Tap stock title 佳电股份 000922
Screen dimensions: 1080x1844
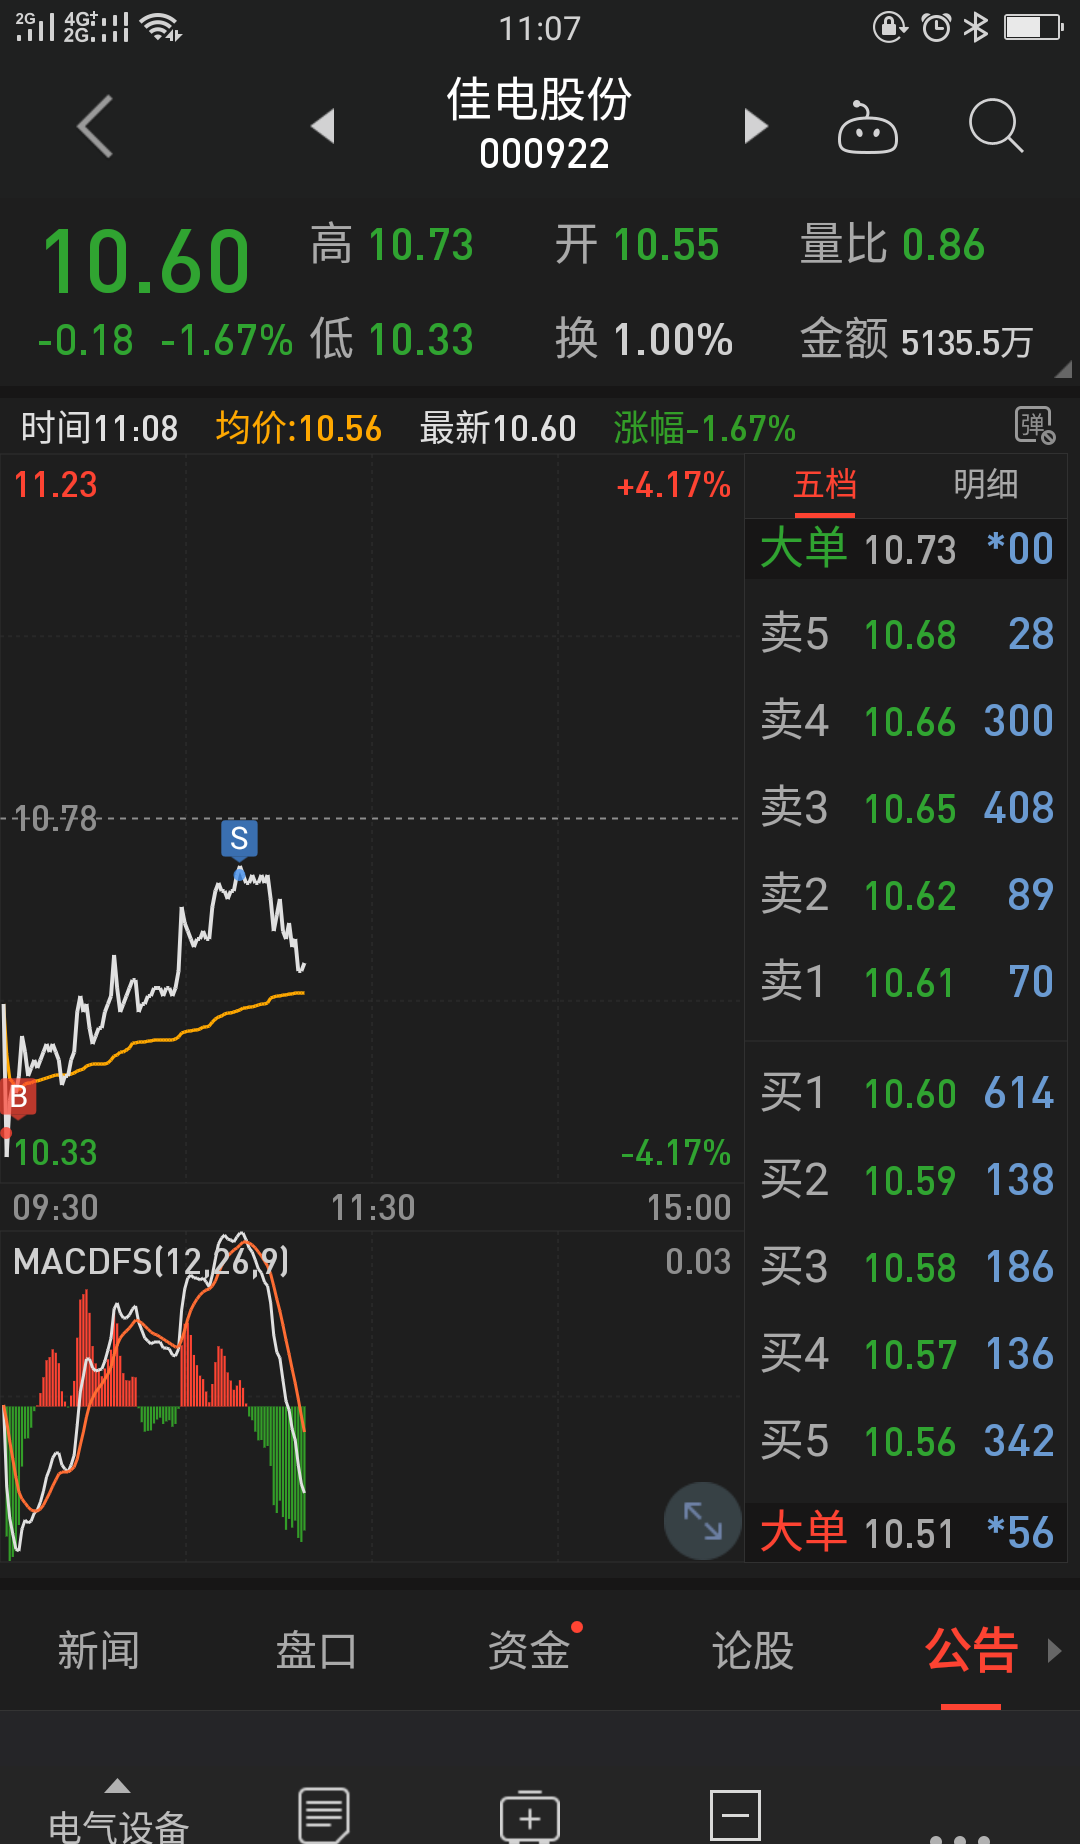pos(540,125)
